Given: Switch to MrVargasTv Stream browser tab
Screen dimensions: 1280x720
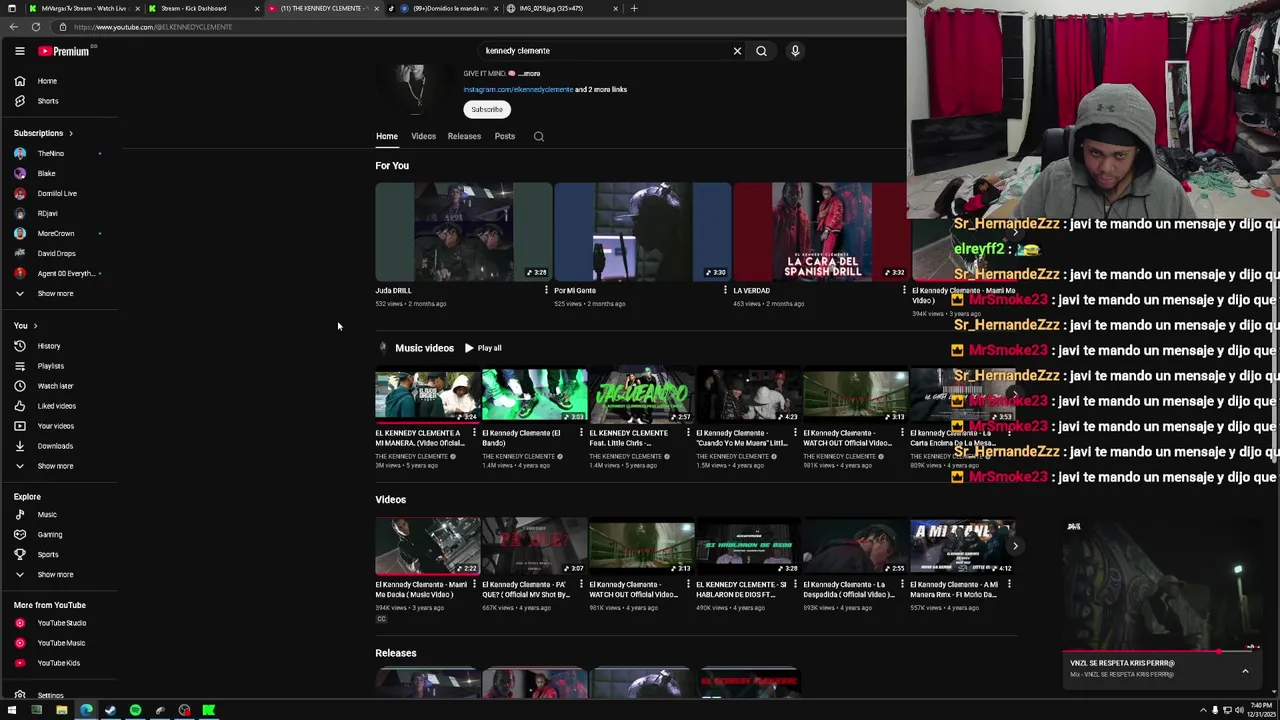Looking at the screenshot, I should [x=84, y=8].
